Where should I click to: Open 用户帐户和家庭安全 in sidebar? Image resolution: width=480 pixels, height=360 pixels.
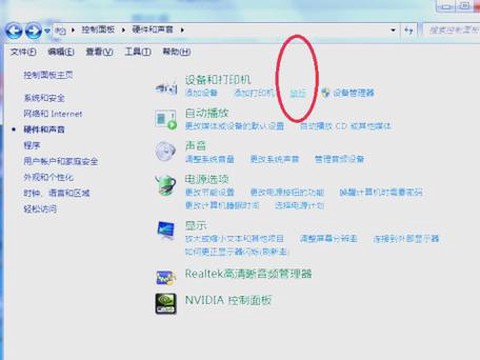click(61, 161)
